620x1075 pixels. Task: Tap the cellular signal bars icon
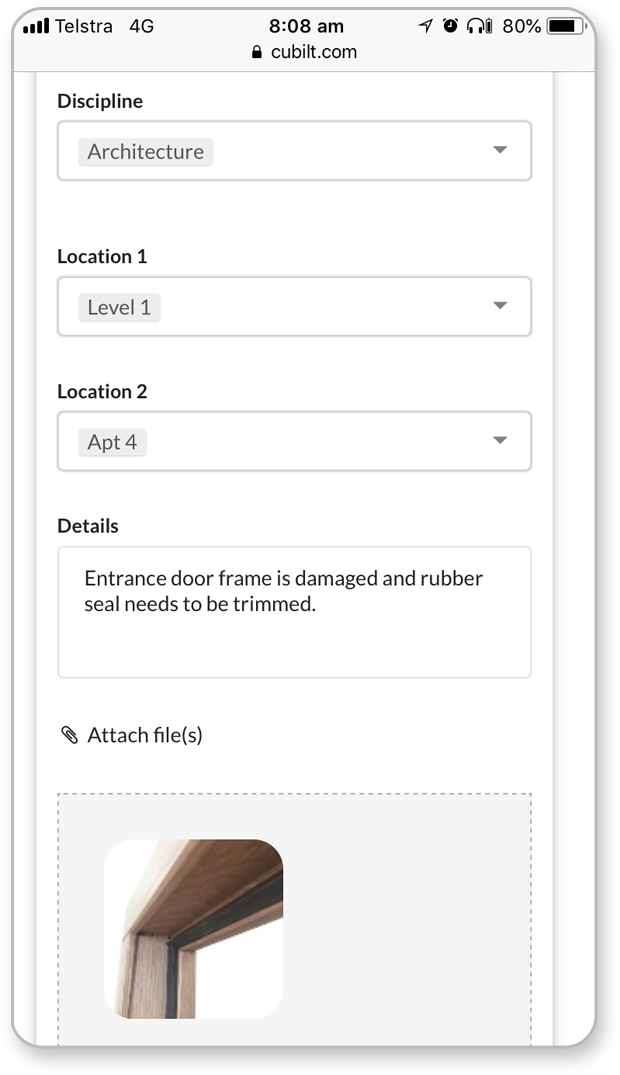36,26
